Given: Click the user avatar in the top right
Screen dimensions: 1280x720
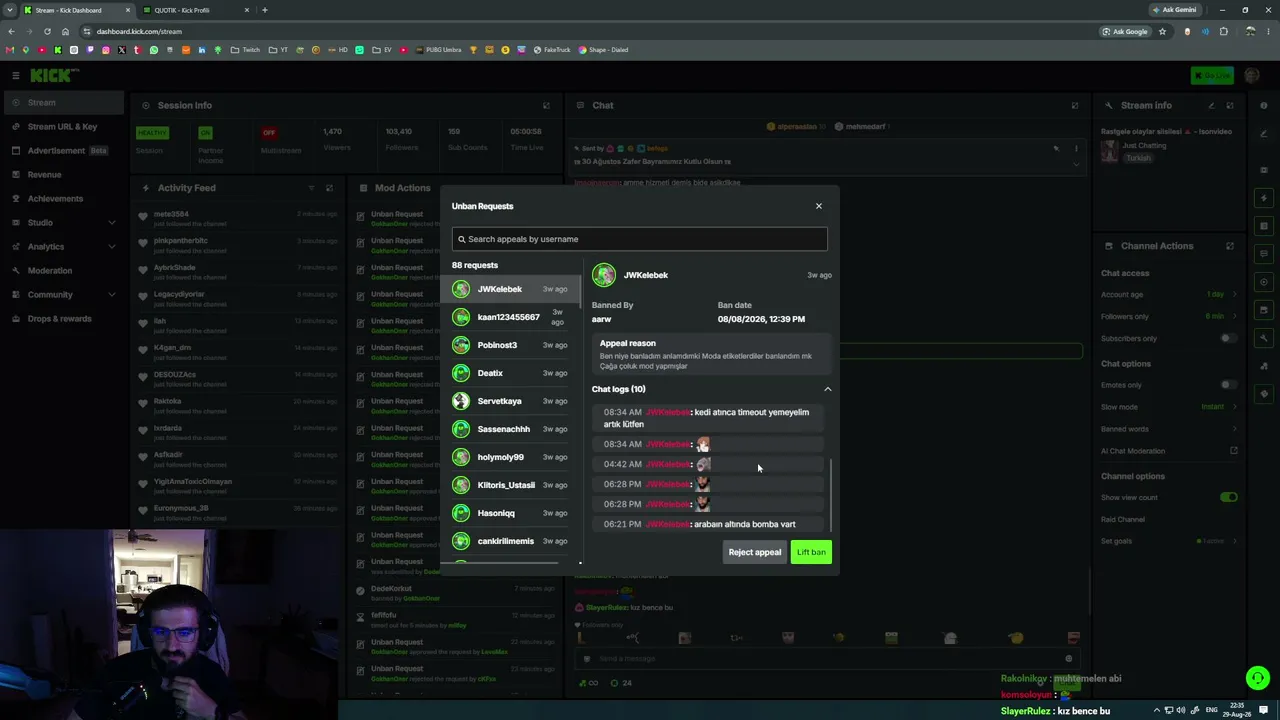Looking at the screenshot, I should click(1252, 75).
